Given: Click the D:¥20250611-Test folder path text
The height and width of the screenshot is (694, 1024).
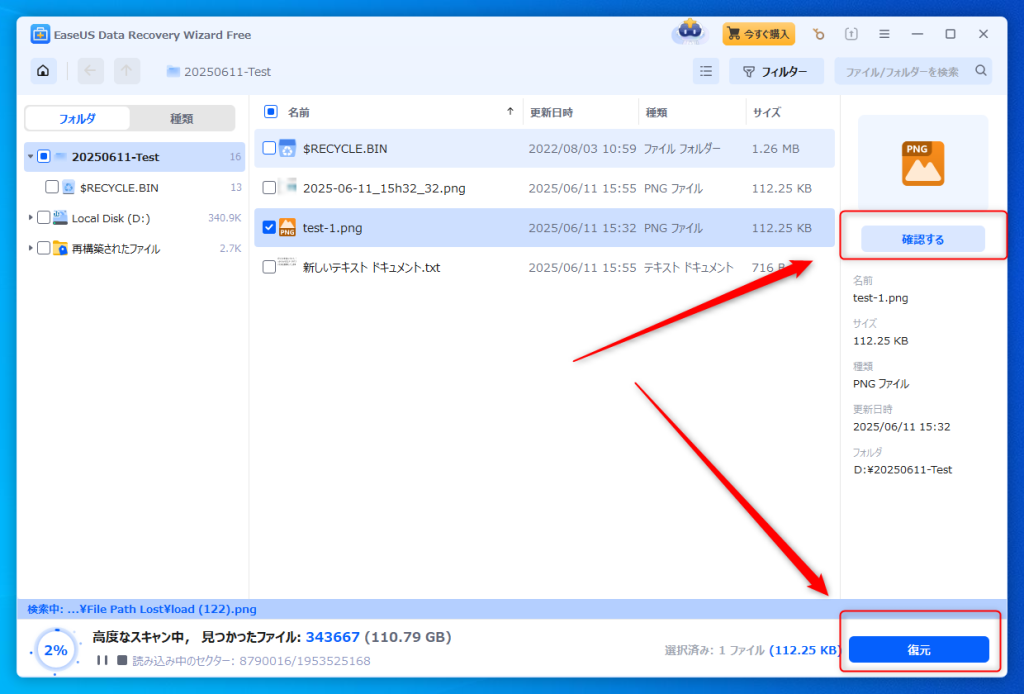Looking at the screenshot, I should pos(903,469).
